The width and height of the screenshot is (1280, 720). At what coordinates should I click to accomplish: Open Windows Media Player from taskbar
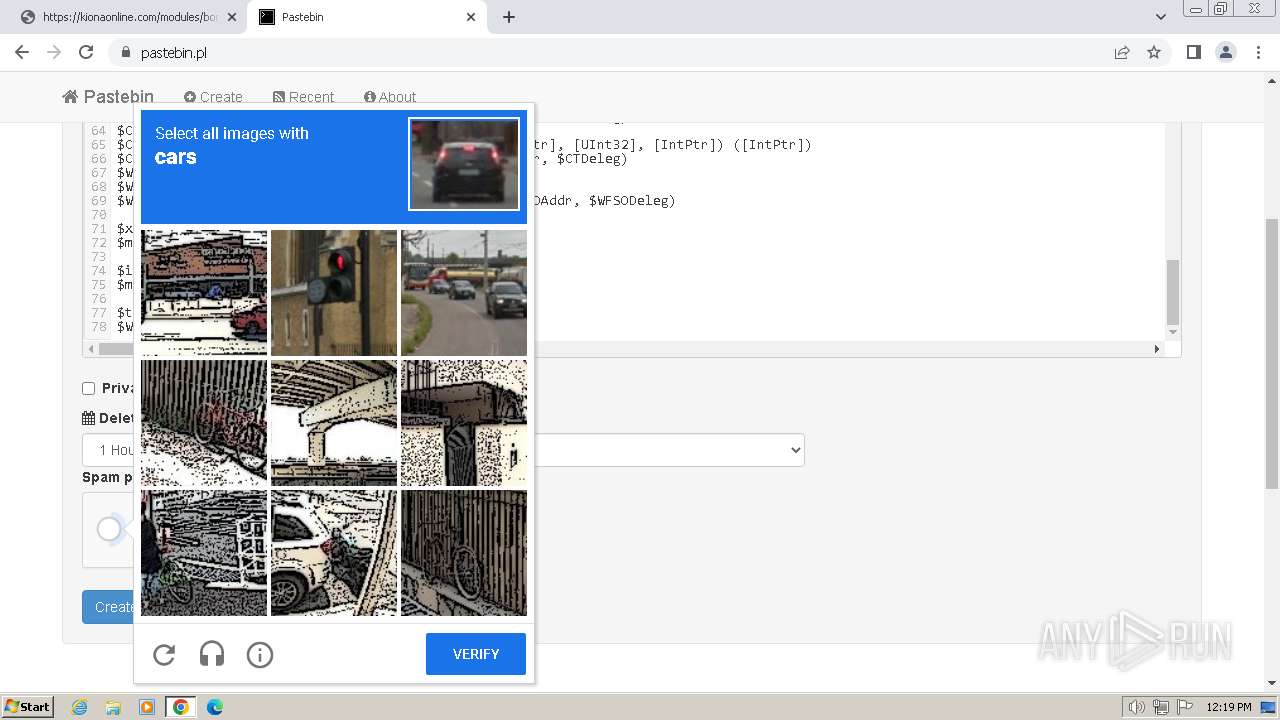146,707
